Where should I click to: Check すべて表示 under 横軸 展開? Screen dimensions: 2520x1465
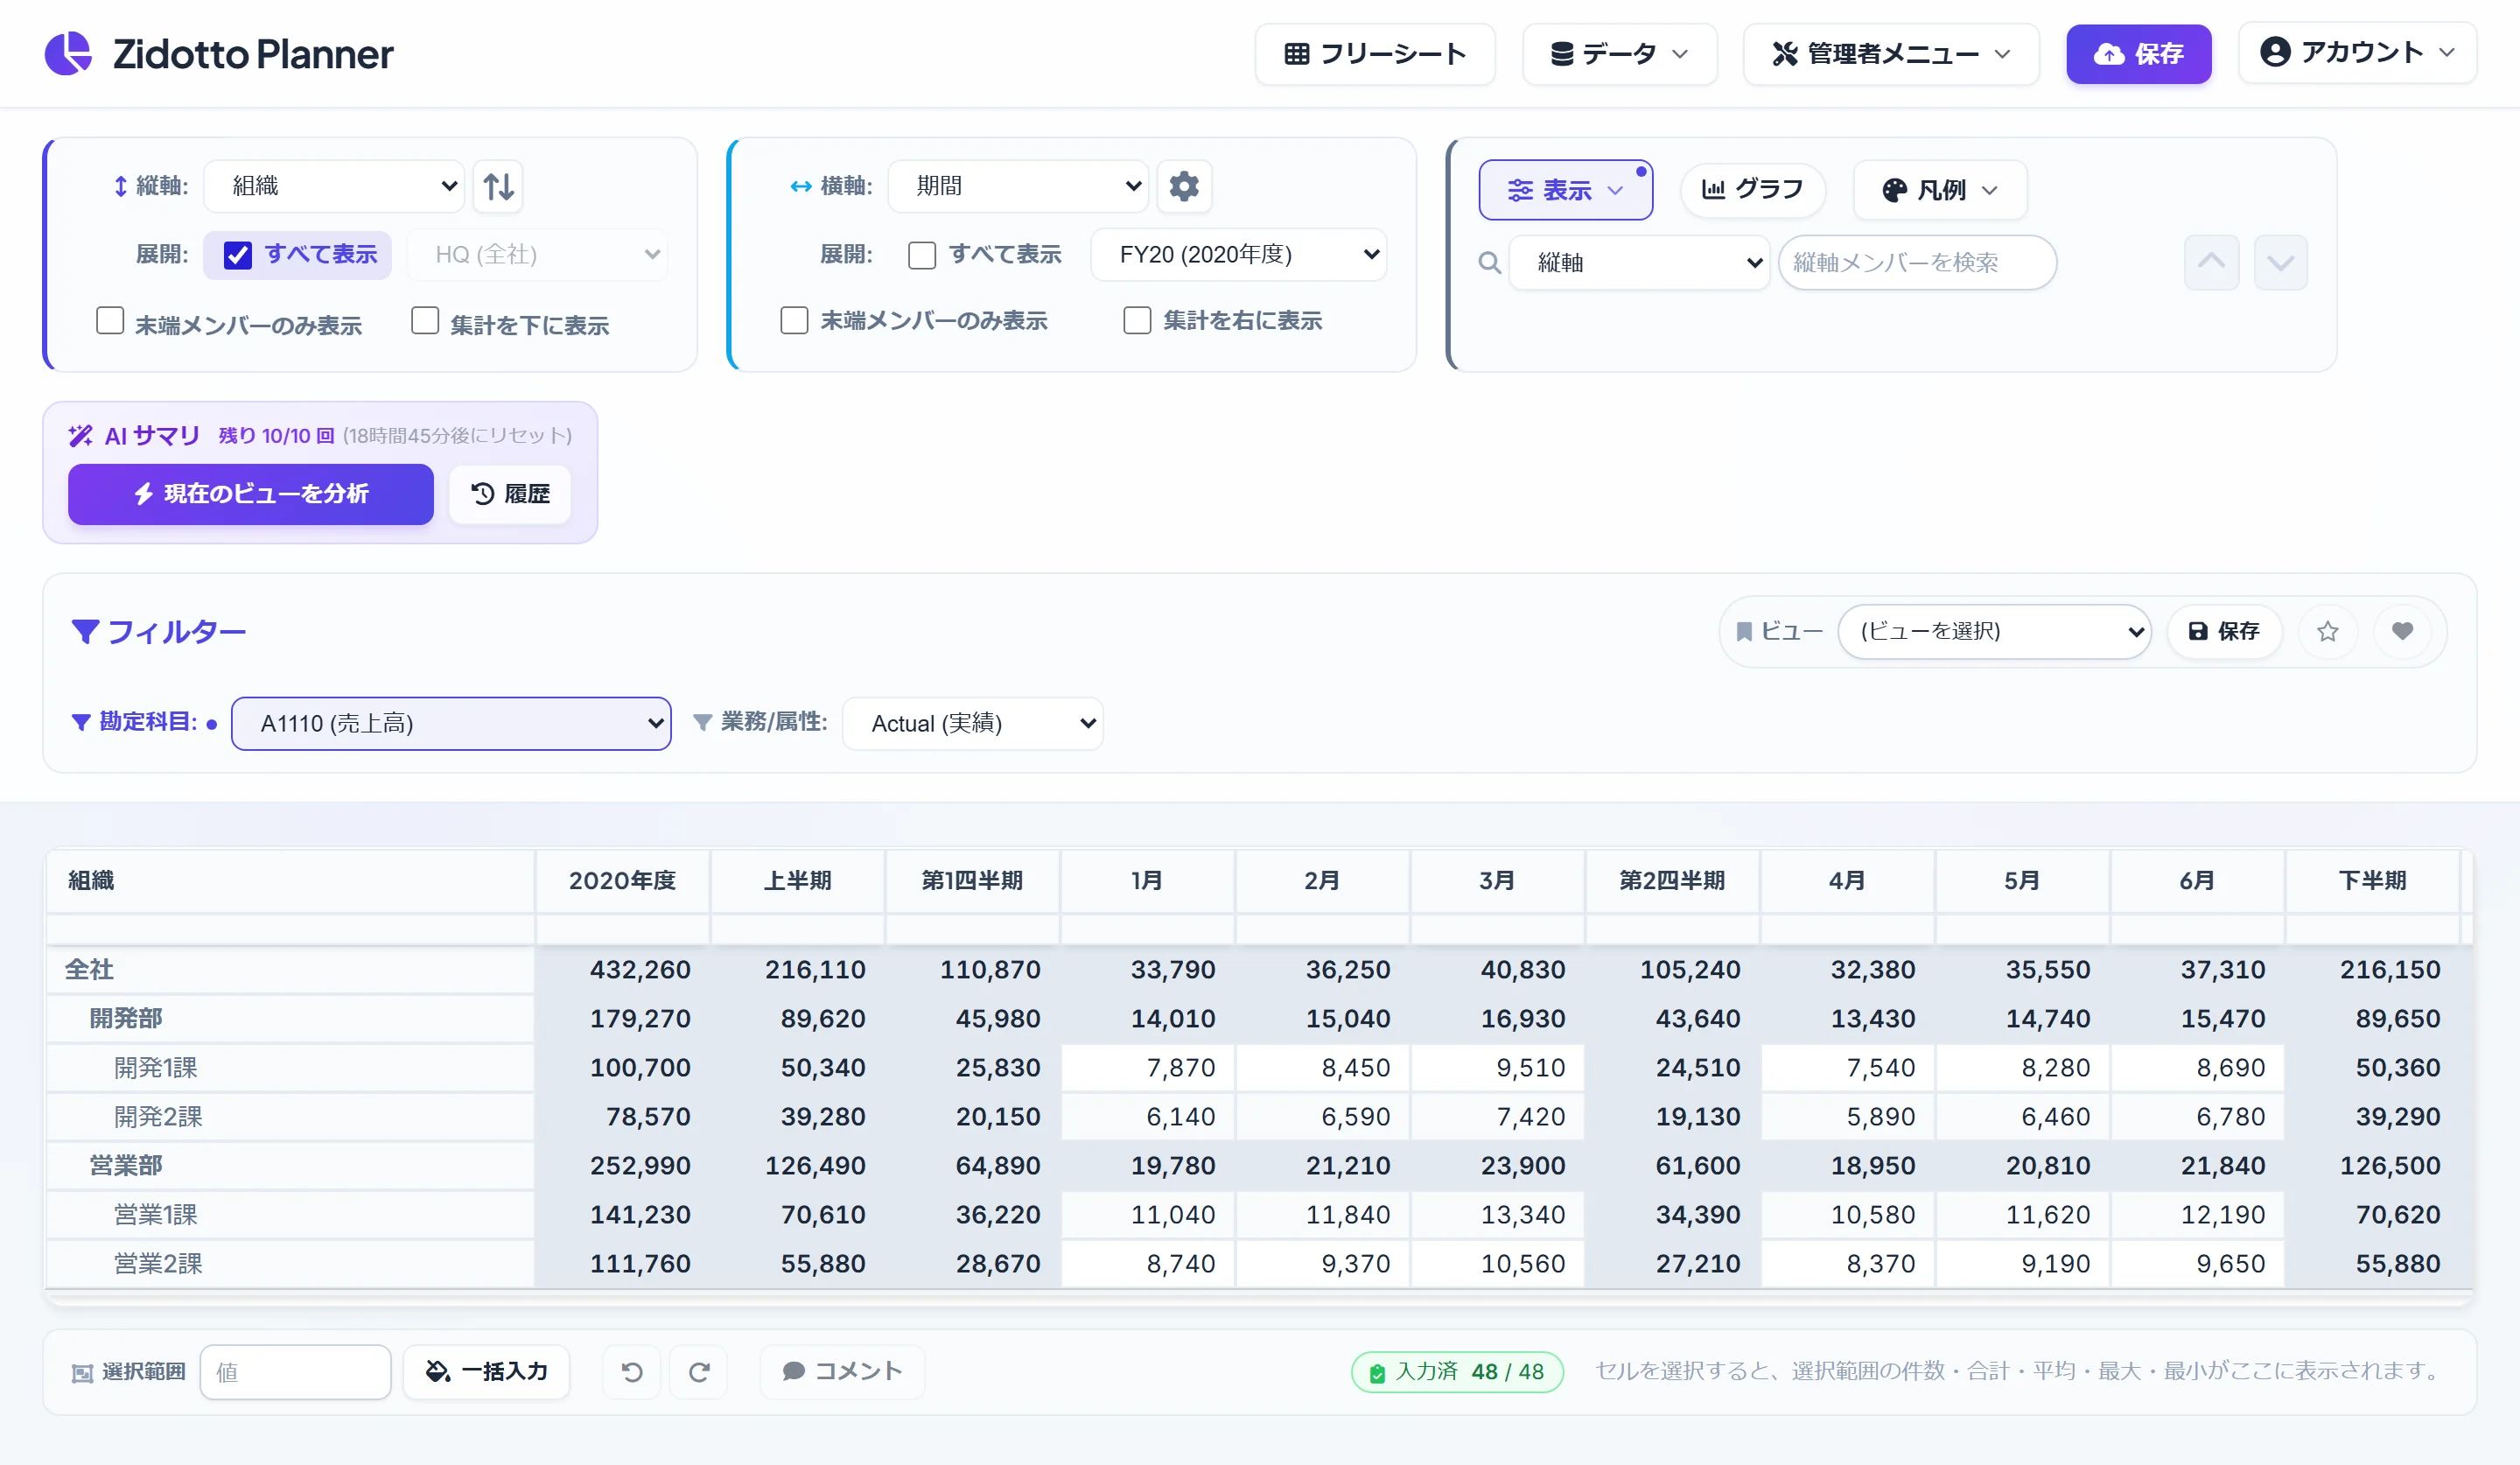point(922,255)
